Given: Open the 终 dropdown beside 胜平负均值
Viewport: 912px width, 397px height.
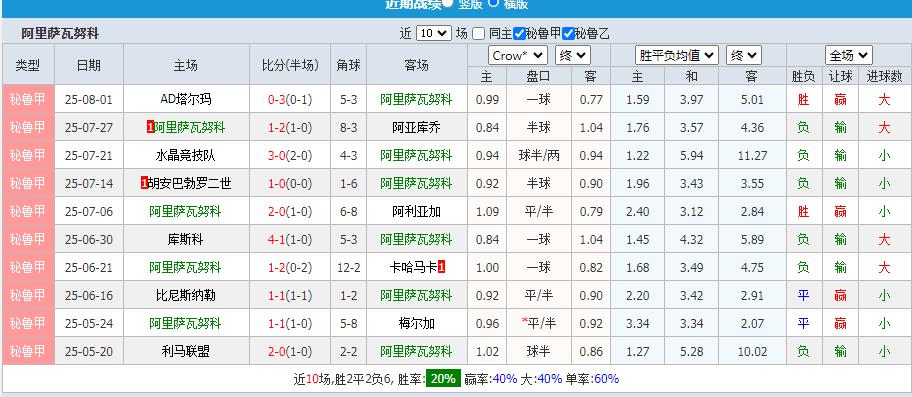Looking at the screenshot, I should click(743, 56).
